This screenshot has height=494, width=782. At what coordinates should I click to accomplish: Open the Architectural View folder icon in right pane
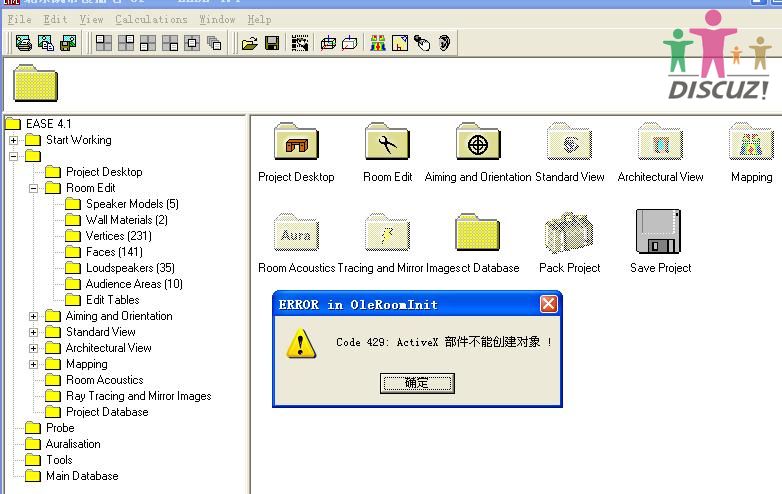point(660,142)
